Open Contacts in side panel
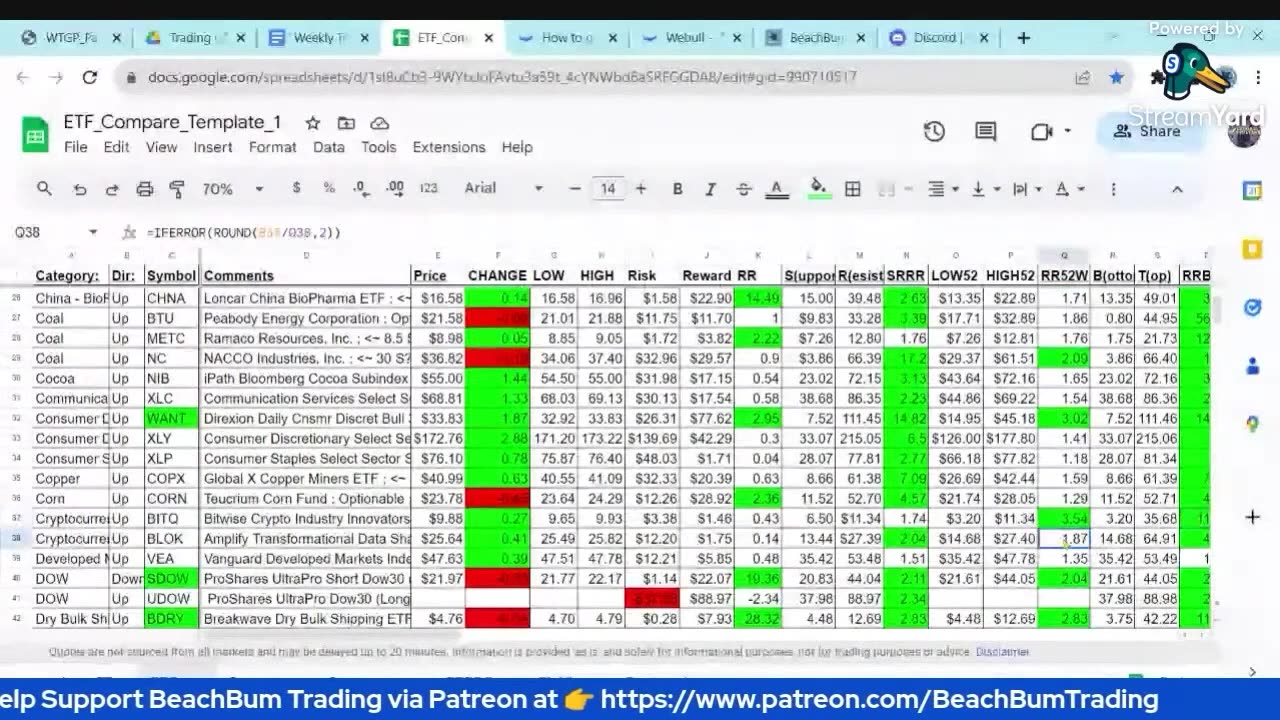 coord(1252,366)
